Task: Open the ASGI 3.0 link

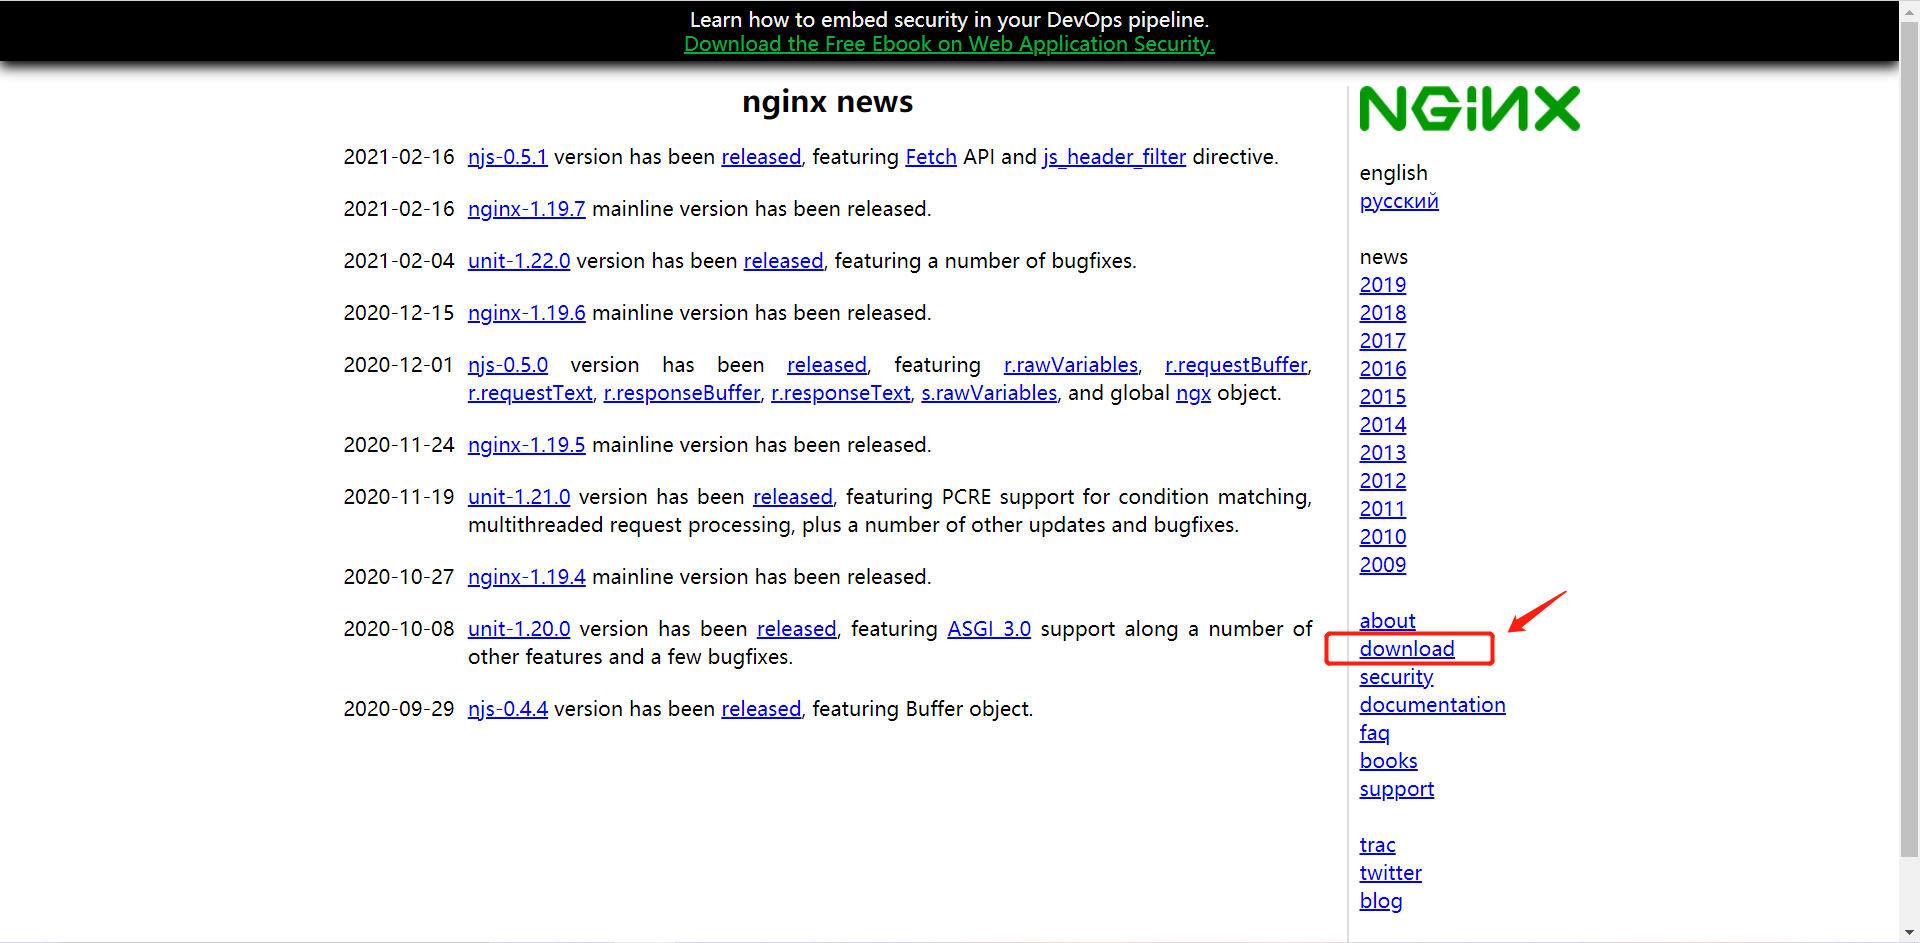Action: (x=989, y=629)
